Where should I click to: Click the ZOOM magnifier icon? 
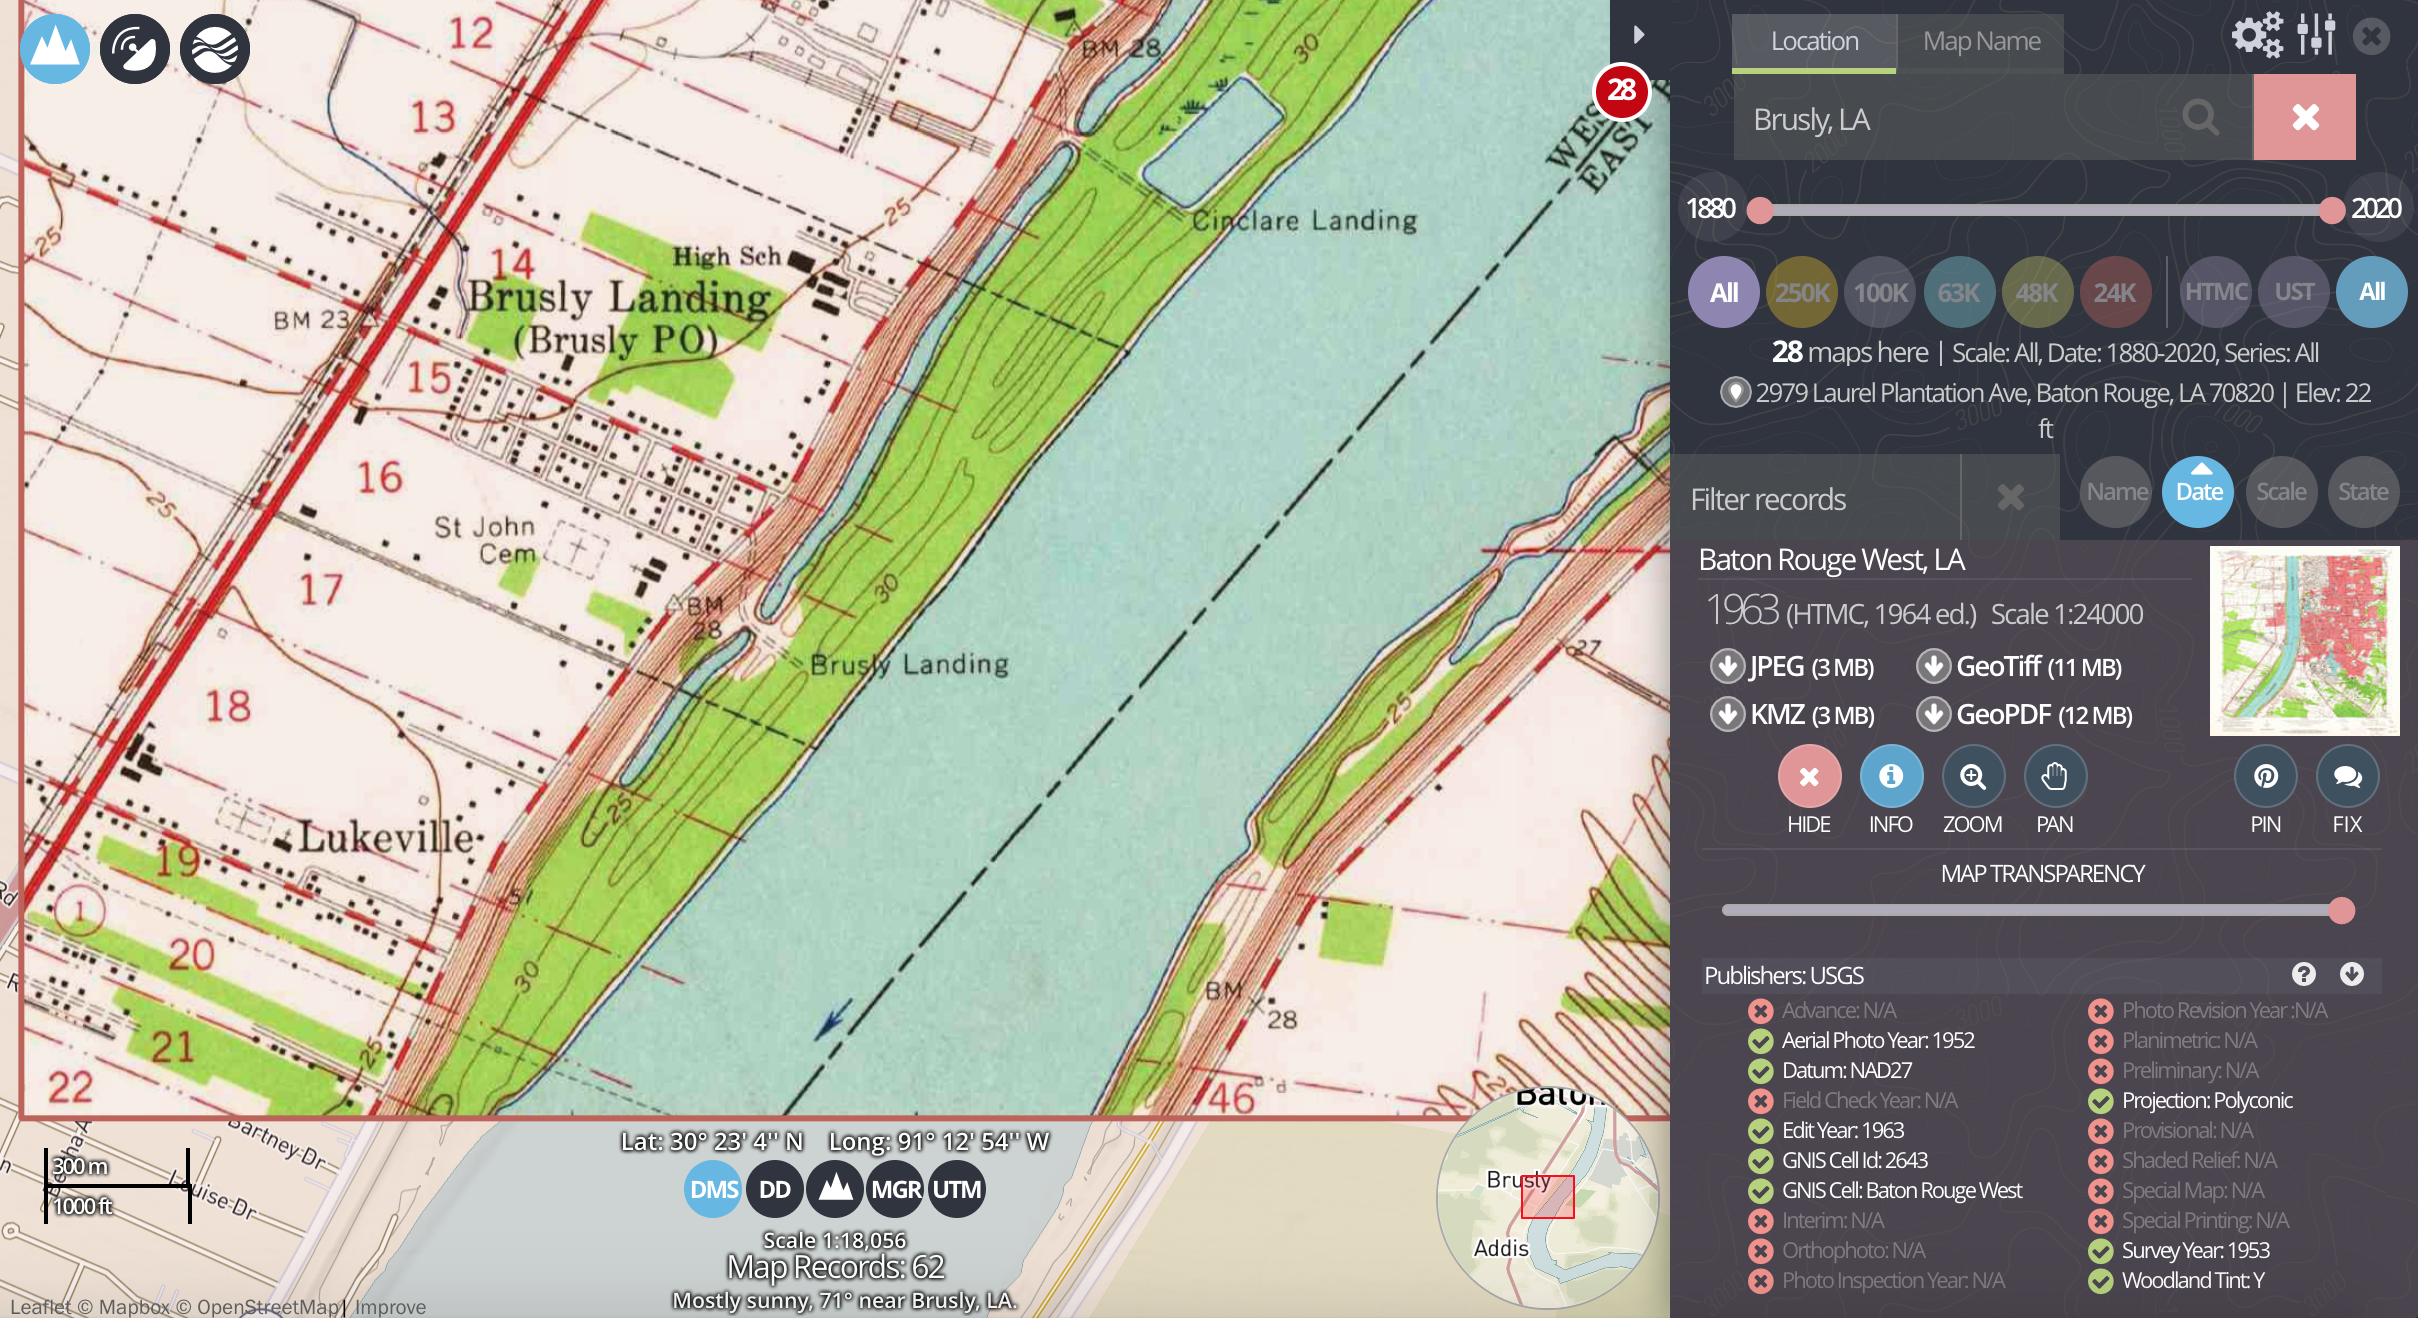coord(1972,777)
